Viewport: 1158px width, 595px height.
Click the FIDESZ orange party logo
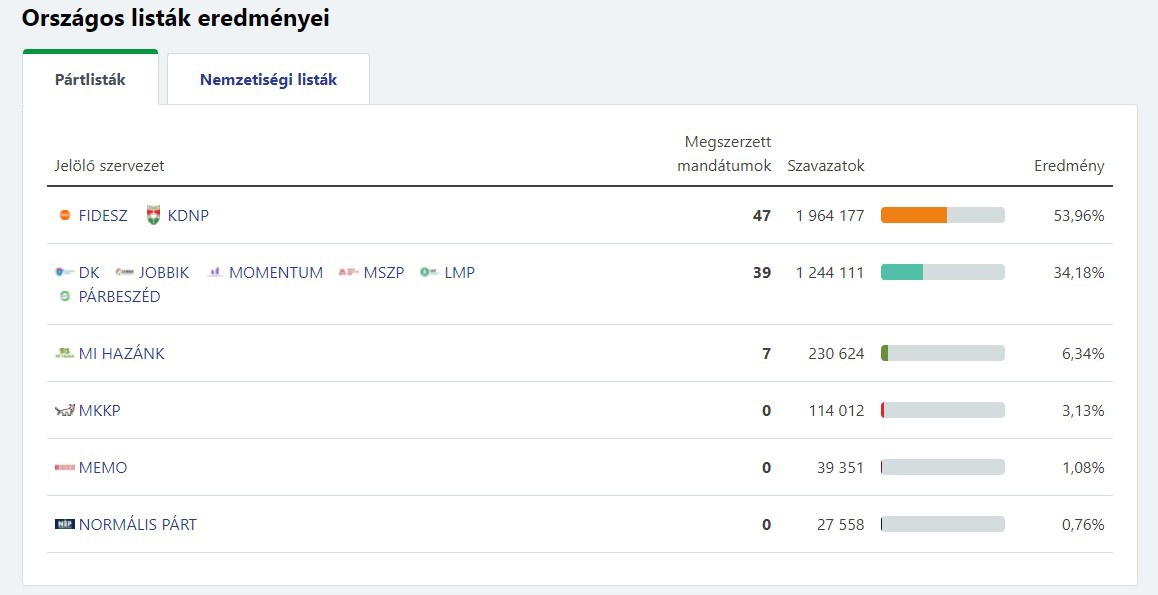pyautogui.click(x=65, y=216)
